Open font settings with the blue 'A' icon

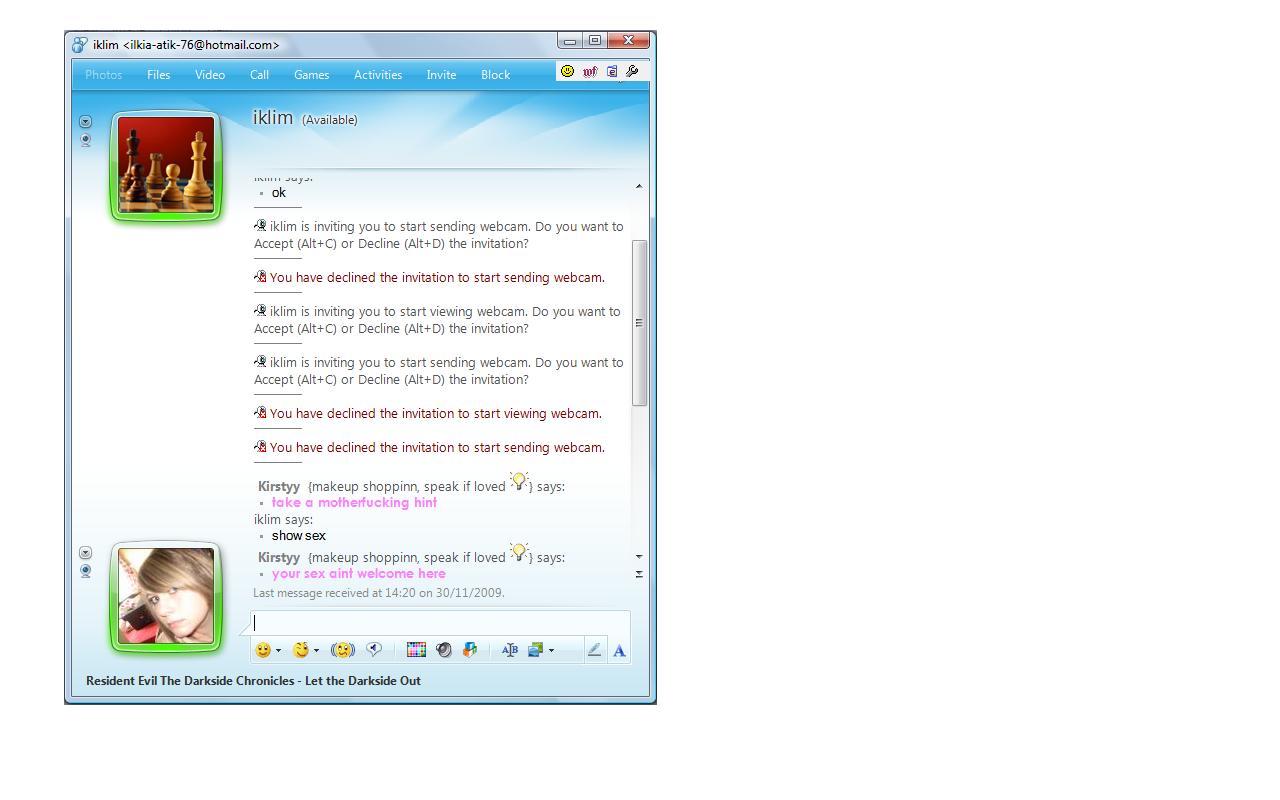619,650
